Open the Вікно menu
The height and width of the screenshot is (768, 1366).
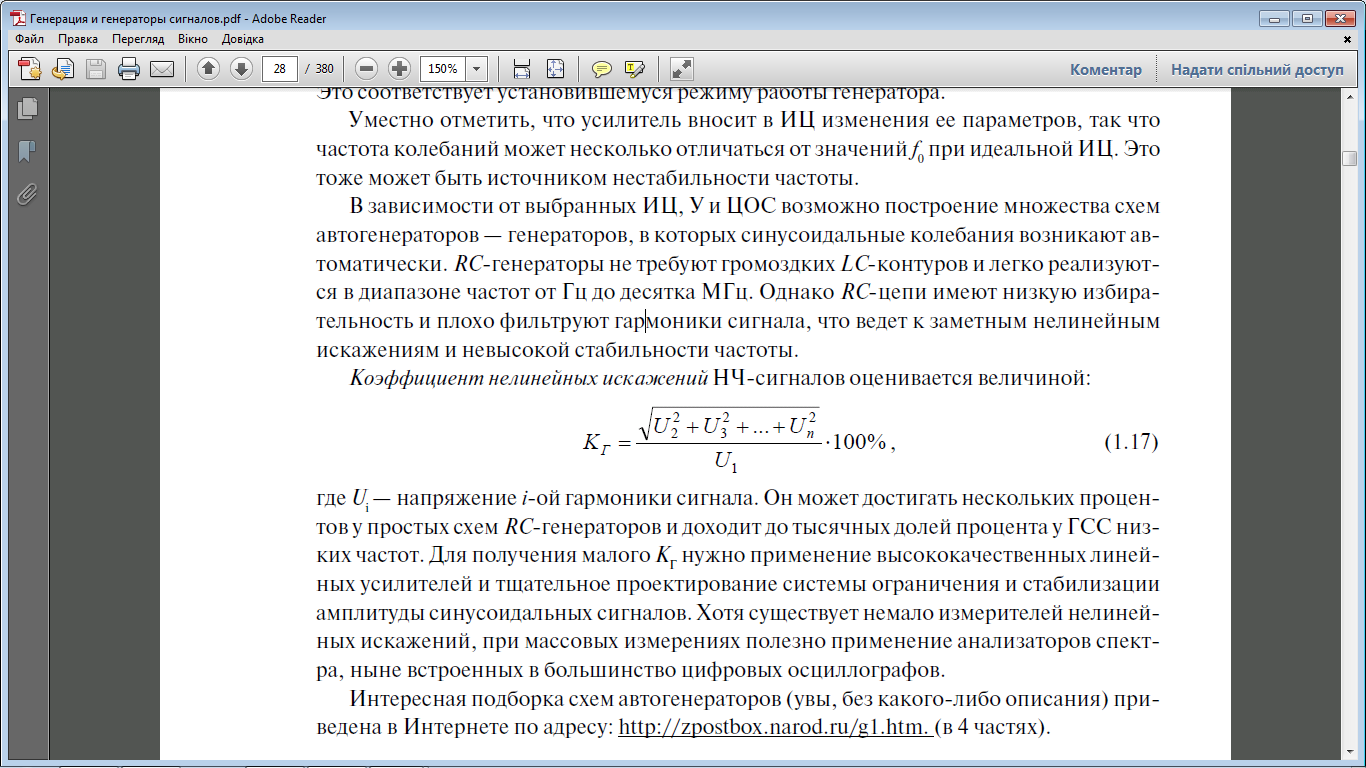(x=193, y=39)
